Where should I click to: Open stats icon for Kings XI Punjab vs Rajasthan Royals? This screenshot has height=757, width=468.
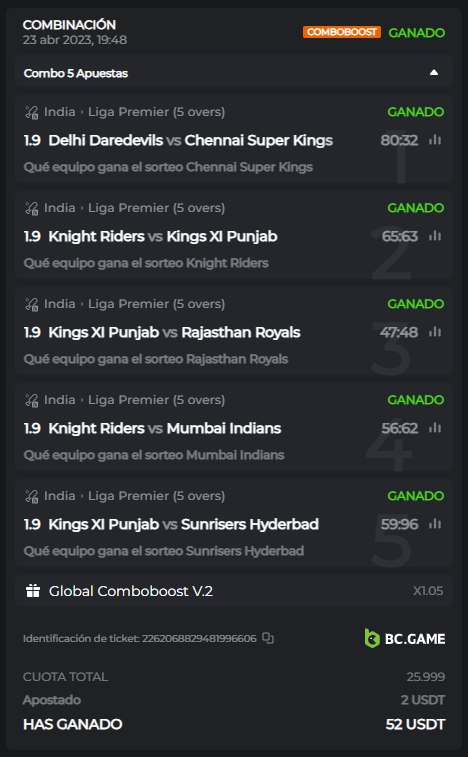point(435,332)
